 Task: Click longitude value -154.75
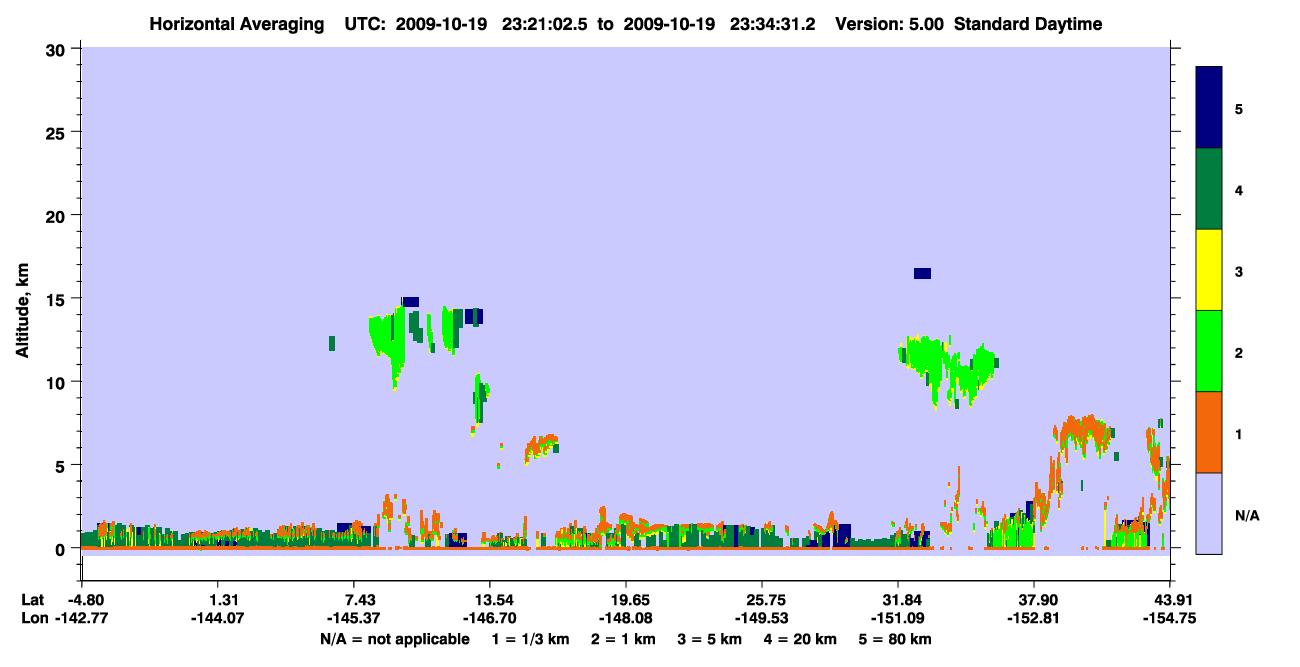point(1170,618)
